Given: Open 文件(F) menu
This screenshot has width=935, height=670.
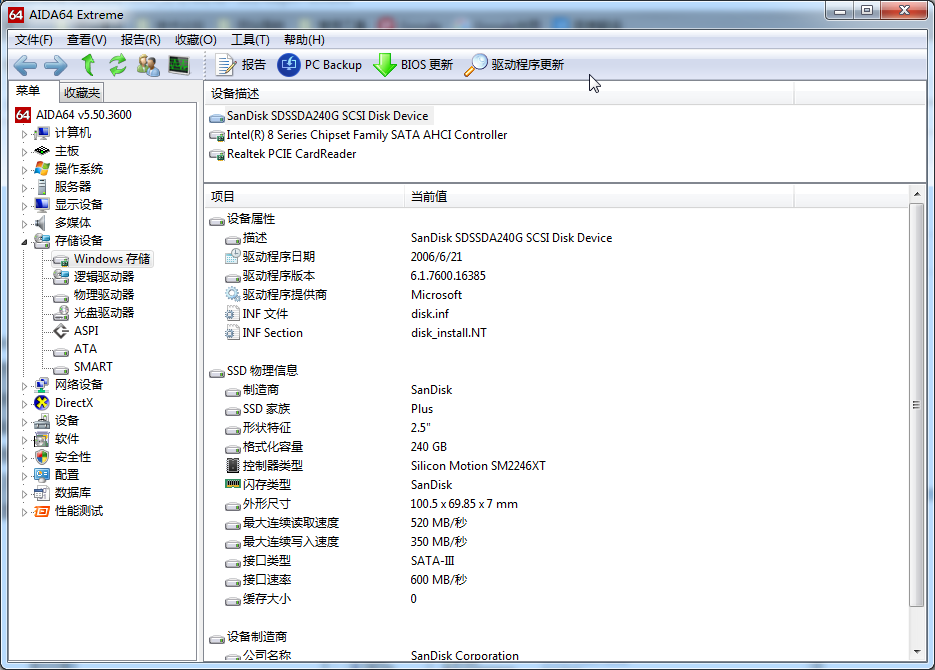Looking at the screenshot, I should click(x=33, y=40).
